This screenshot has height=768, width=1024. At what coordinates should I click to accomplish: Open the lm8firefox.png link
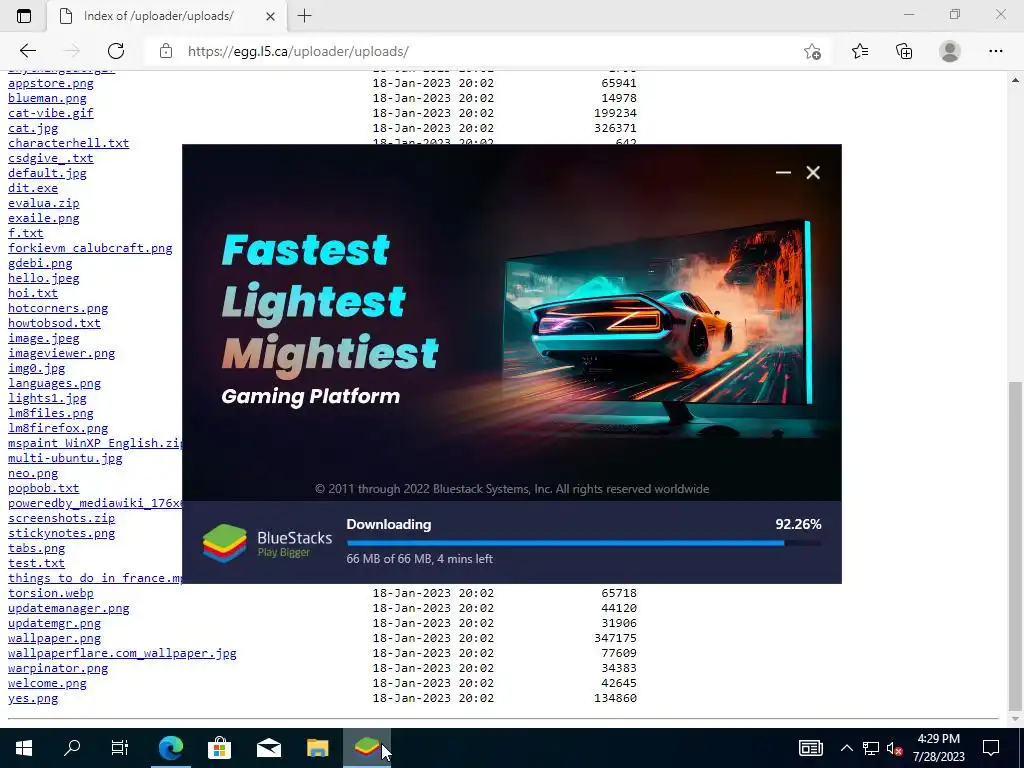click(58, 428)
